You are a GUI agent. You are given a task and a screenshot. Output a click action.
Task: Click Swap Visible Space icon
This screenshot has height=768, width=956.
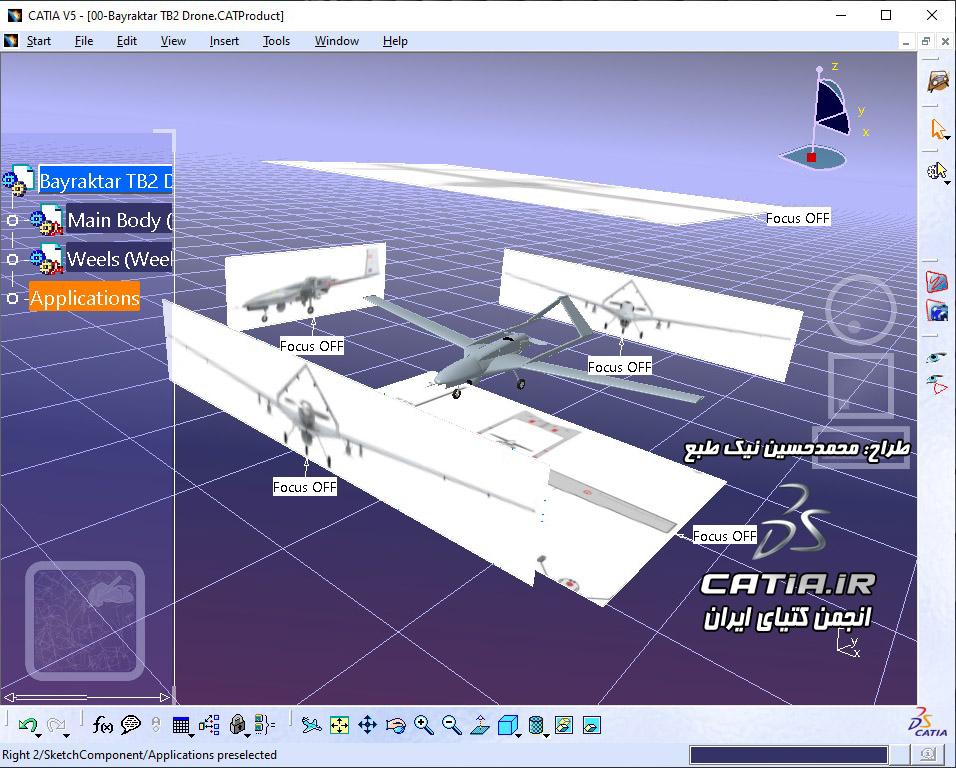[x=591, y=725]
